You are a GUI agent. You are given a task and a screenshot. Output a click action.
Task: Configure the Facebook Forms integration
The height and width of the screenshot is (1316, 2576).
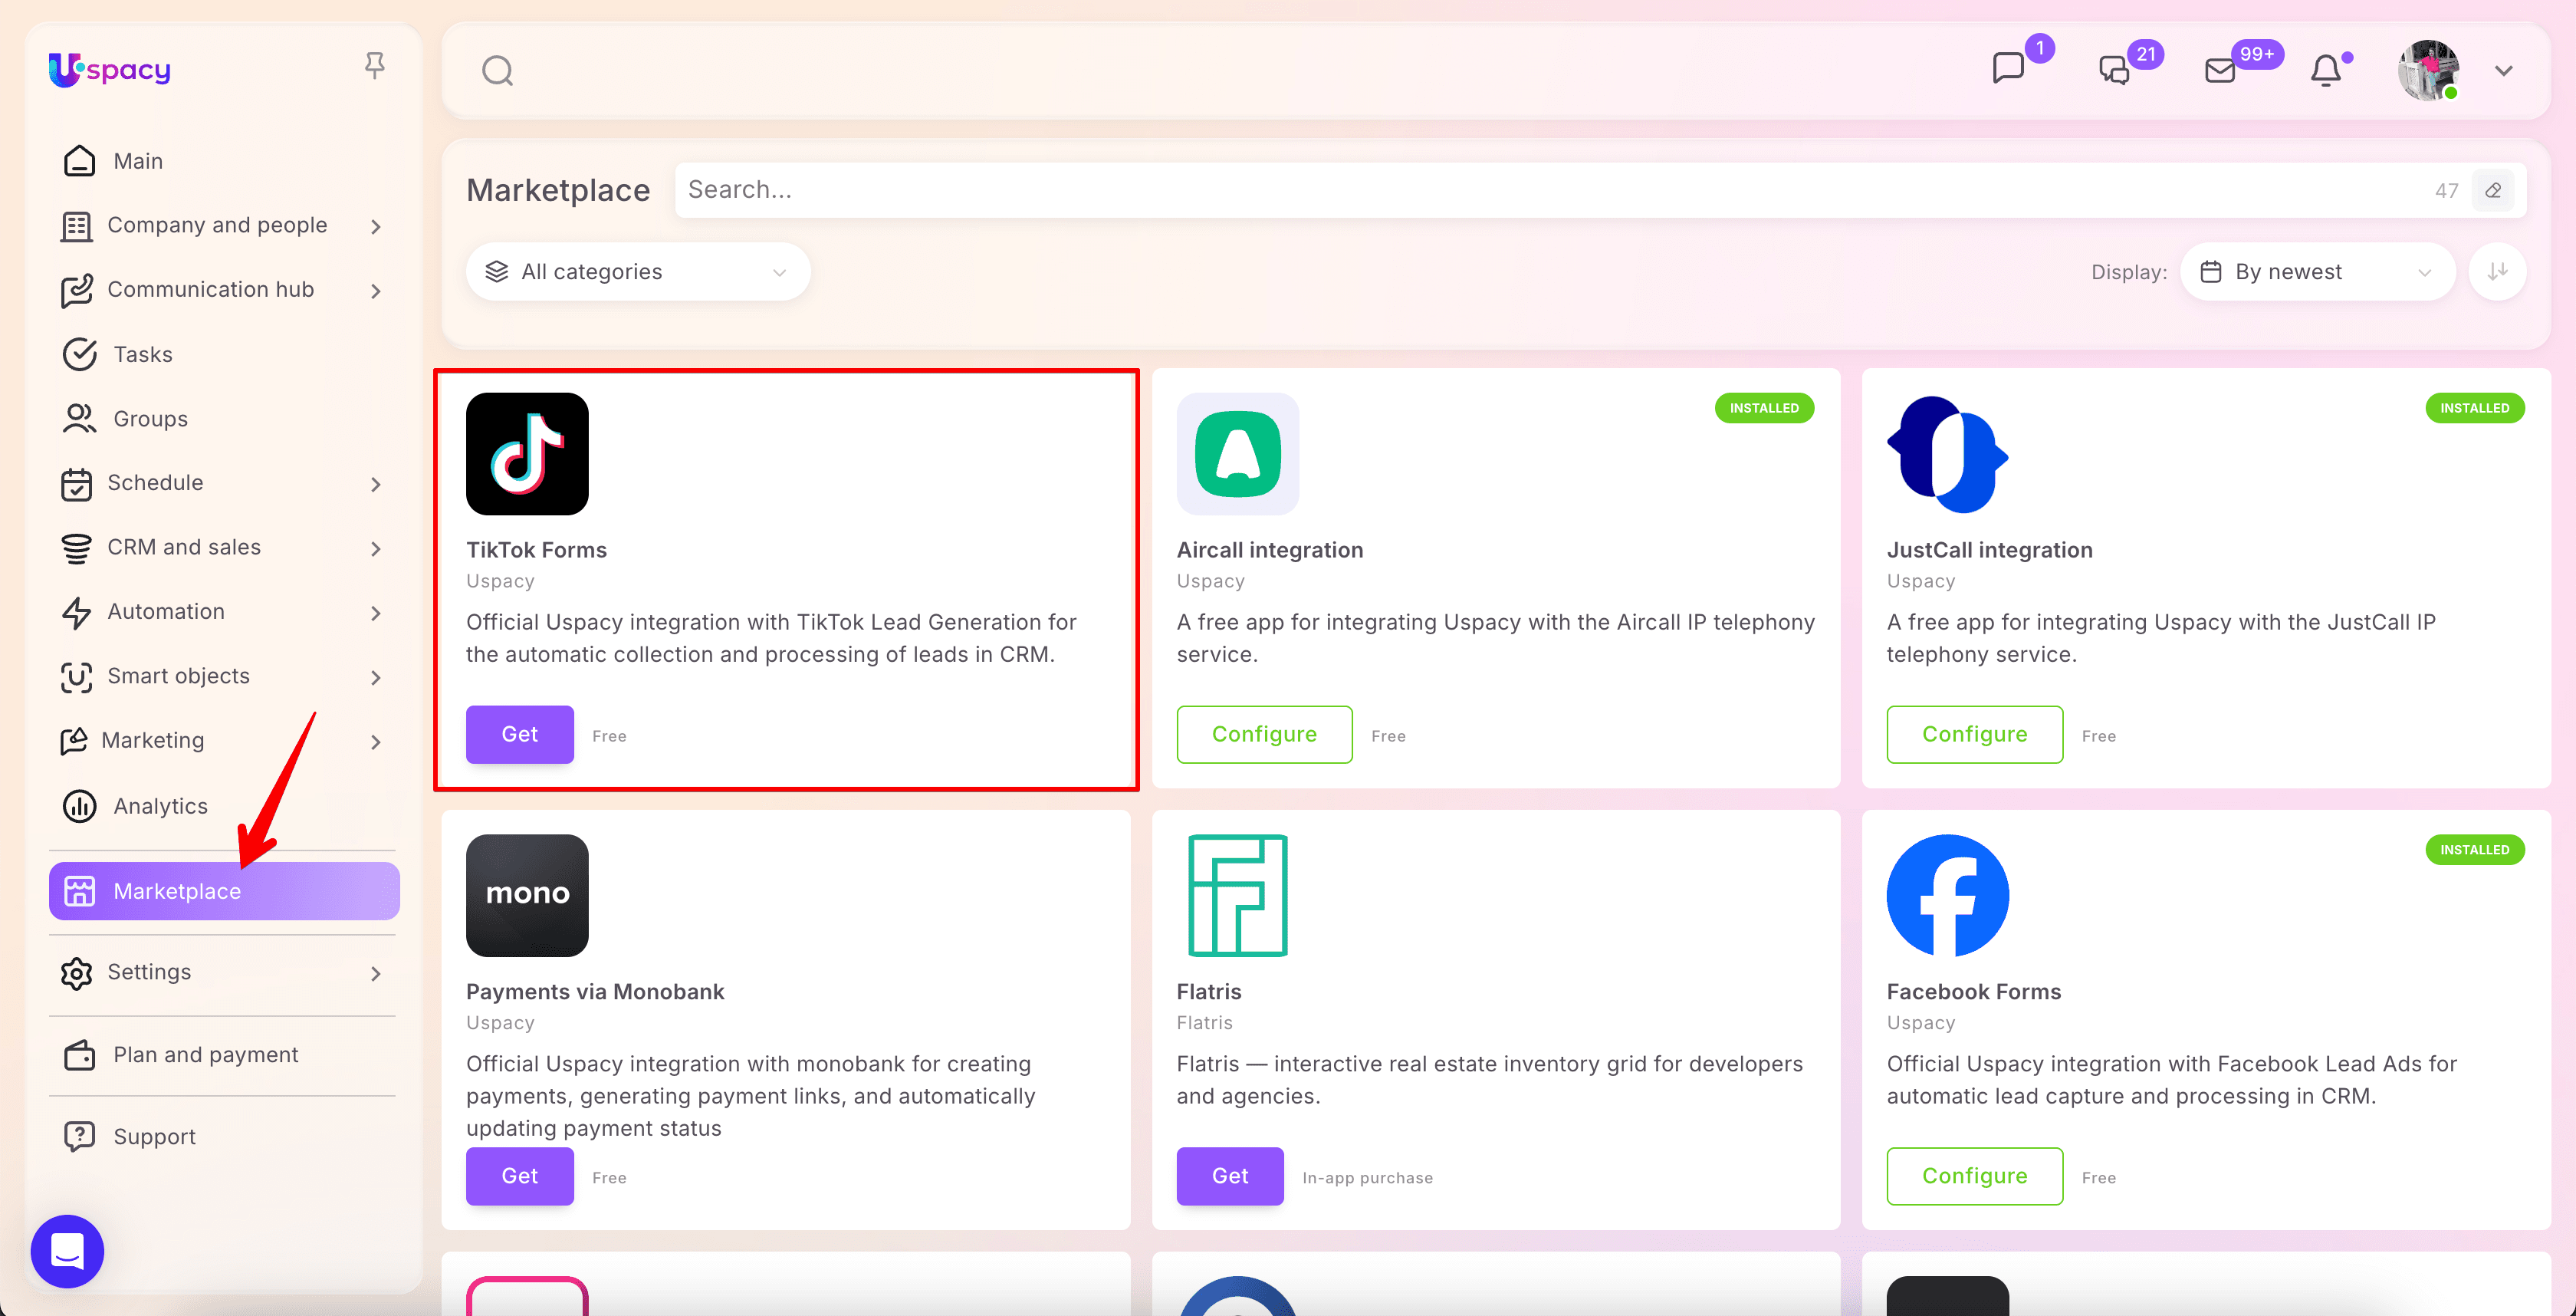pyautogui.click(x=1974, y=1176)
